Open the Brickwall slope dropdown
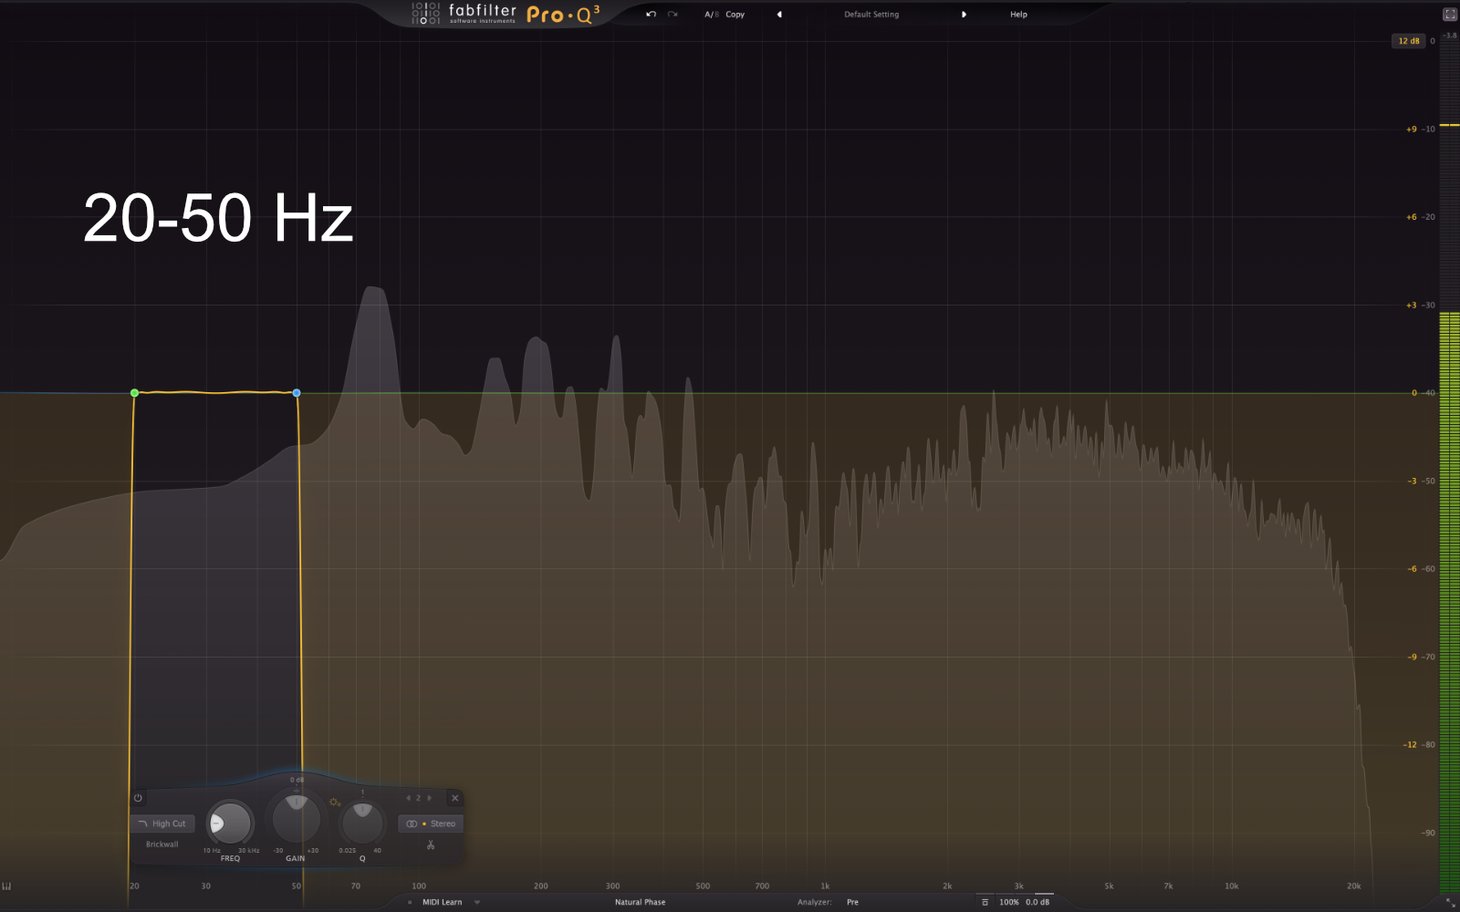 (162, 844)
